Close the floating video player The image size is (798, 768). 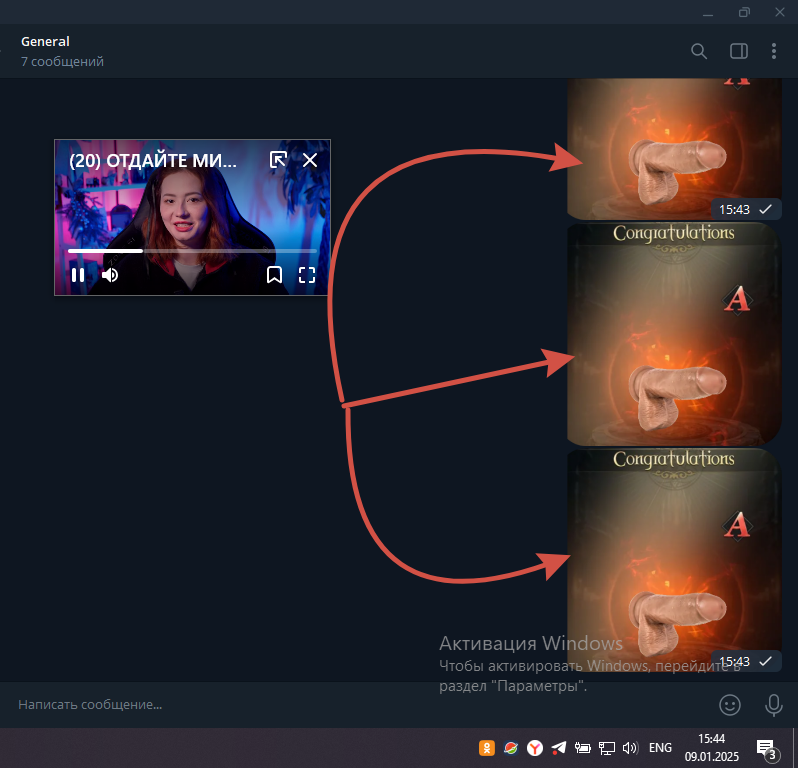click(310, 160)
